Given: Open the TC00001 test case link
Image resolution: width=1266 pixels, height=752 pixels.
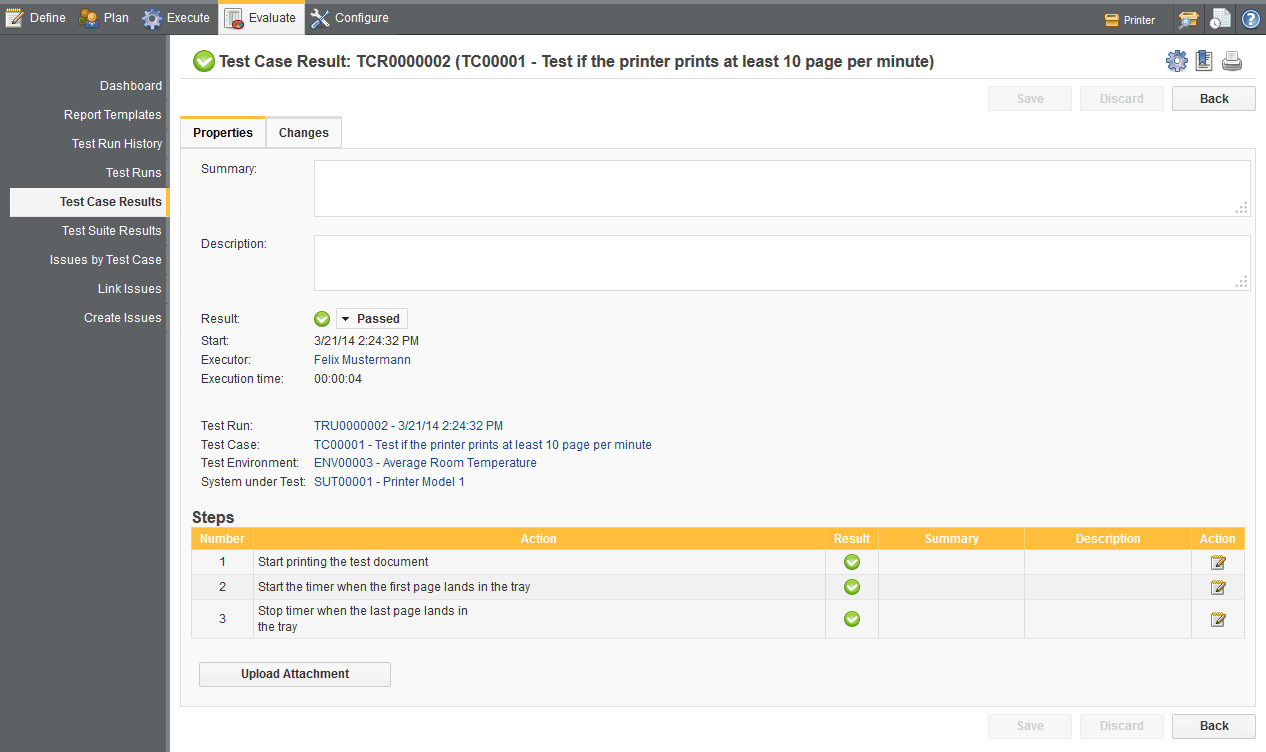Looking at the screenshot, I should [x=483, y=445].
